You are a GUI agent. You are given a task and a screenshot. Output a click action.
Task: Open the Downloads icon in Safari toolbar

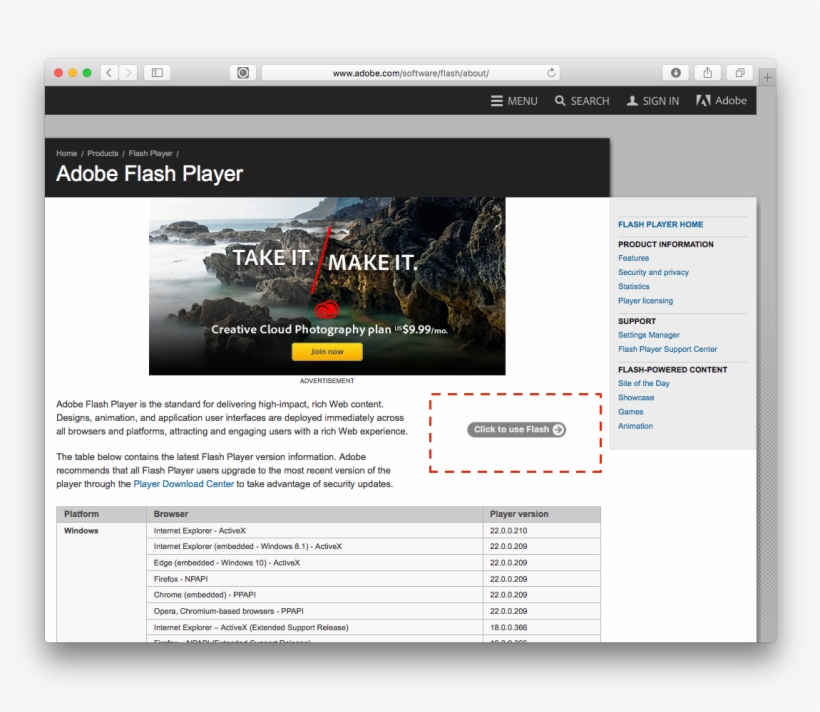[x=676, y=73]
